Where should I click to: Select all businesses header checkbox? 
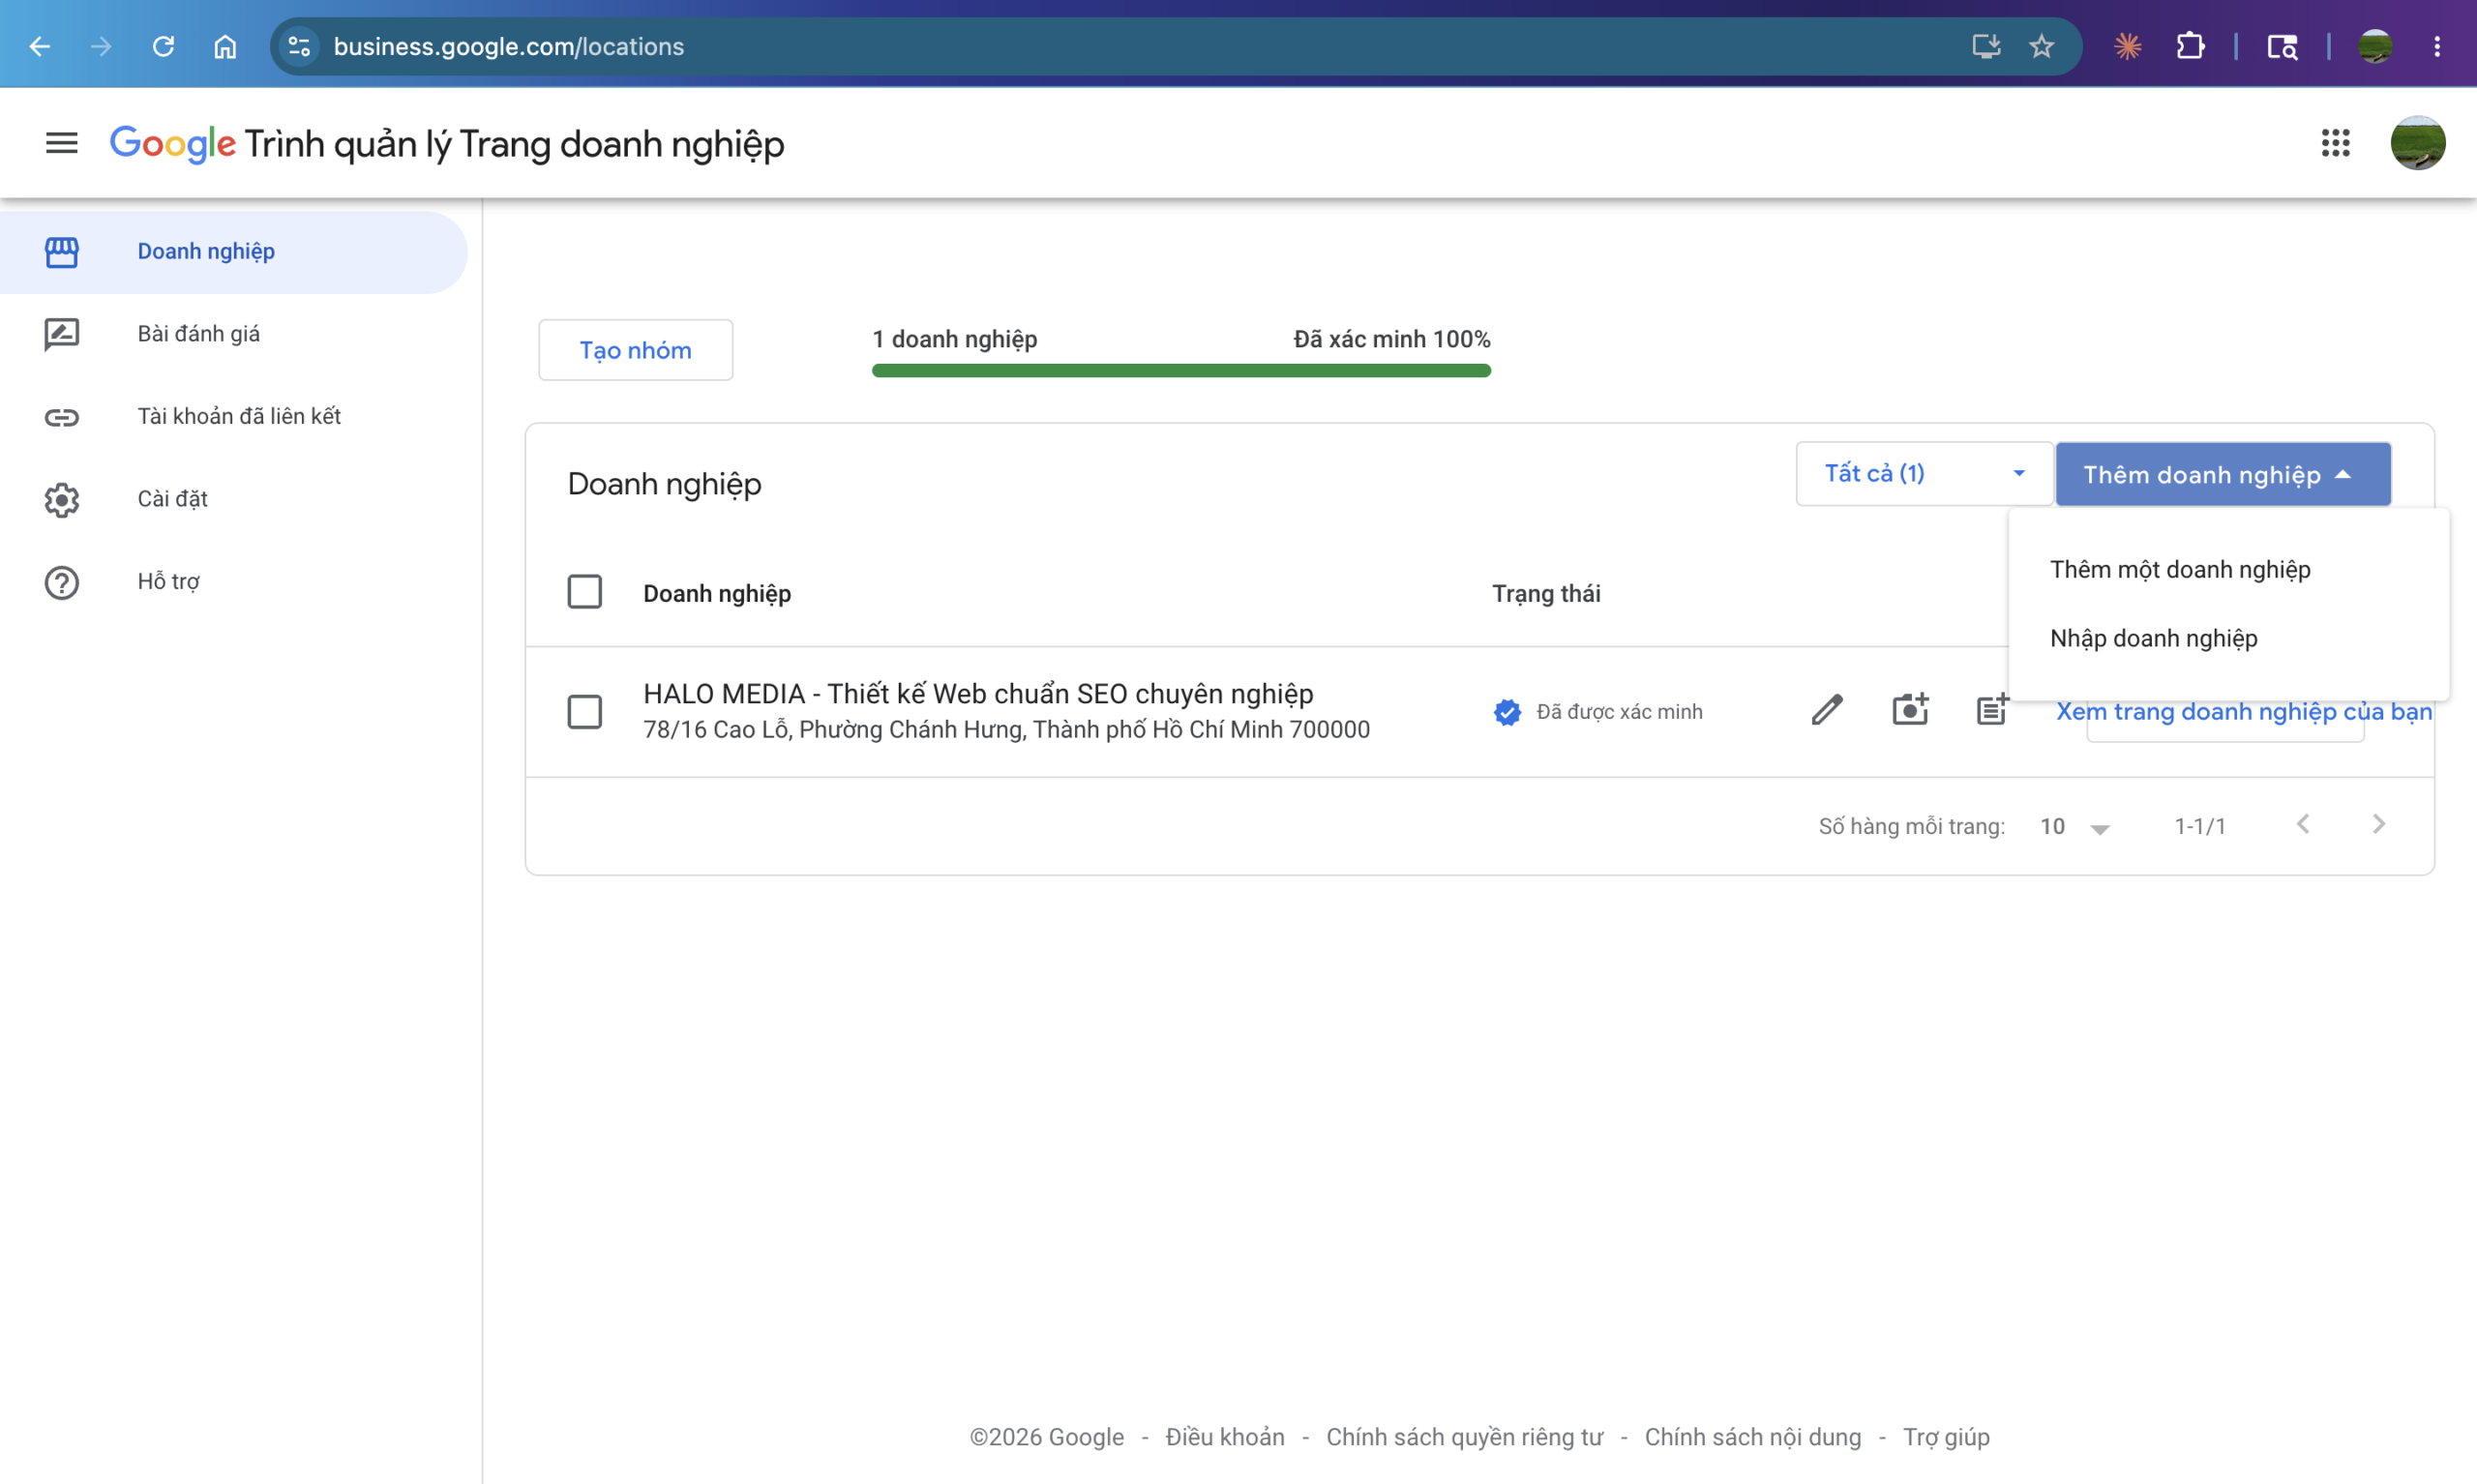[585, 592]
